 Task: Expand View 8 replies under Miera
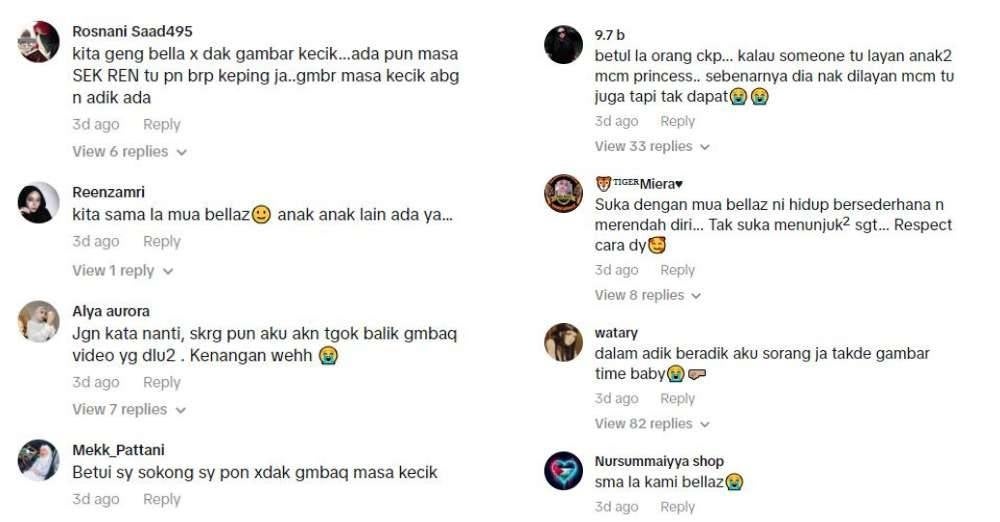click(x=648, y=295)
